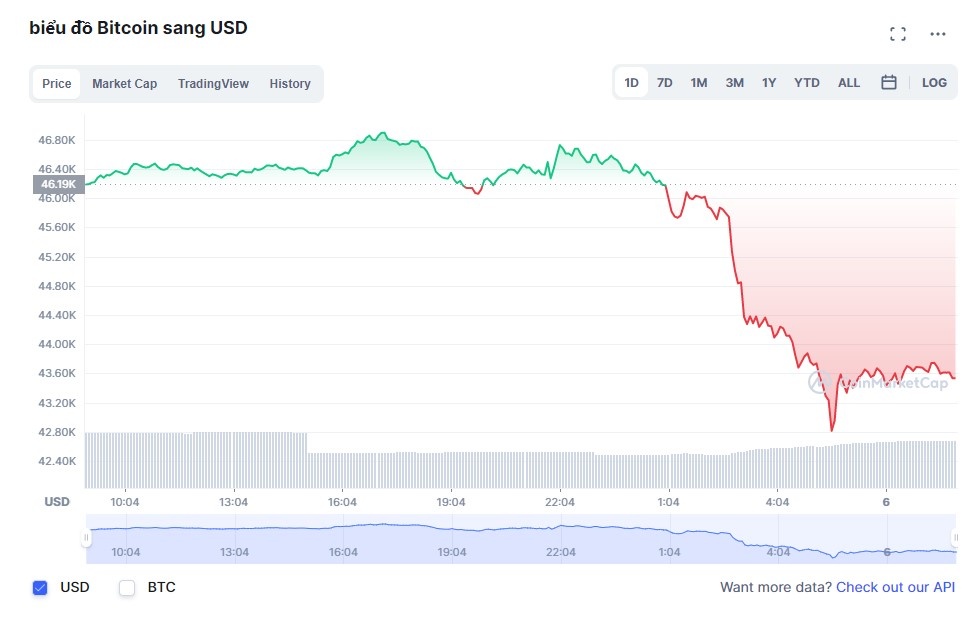This screenshot has height=627, width=976.
Task: View the 3M performance chart
Action: click(x=733, y=83)
